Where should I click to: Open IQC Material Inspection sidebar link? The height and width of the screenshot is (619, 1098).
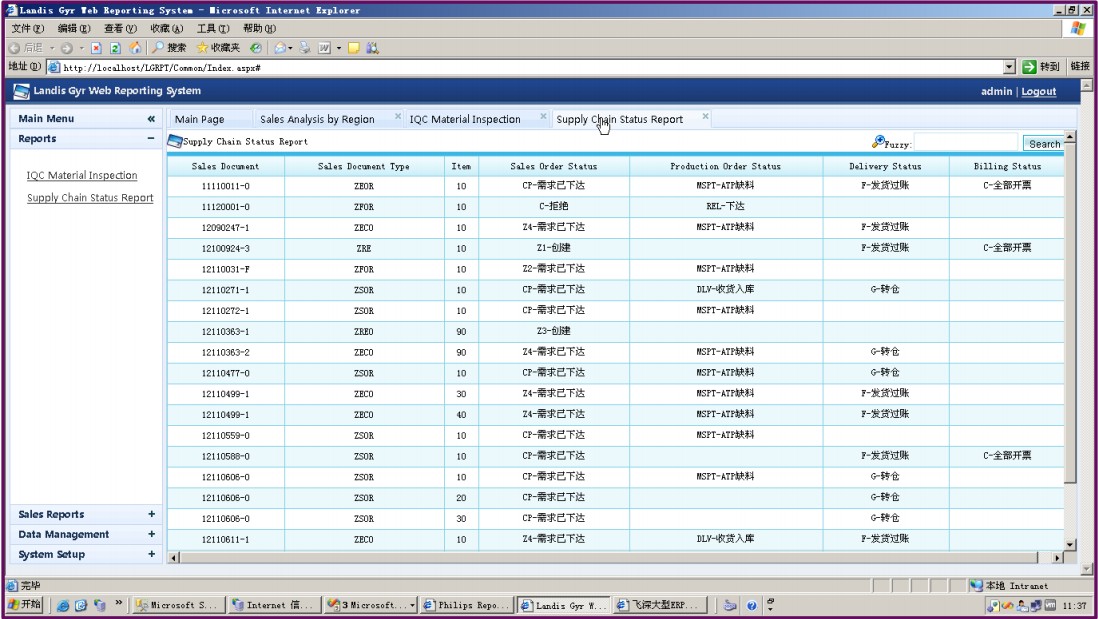82,176
